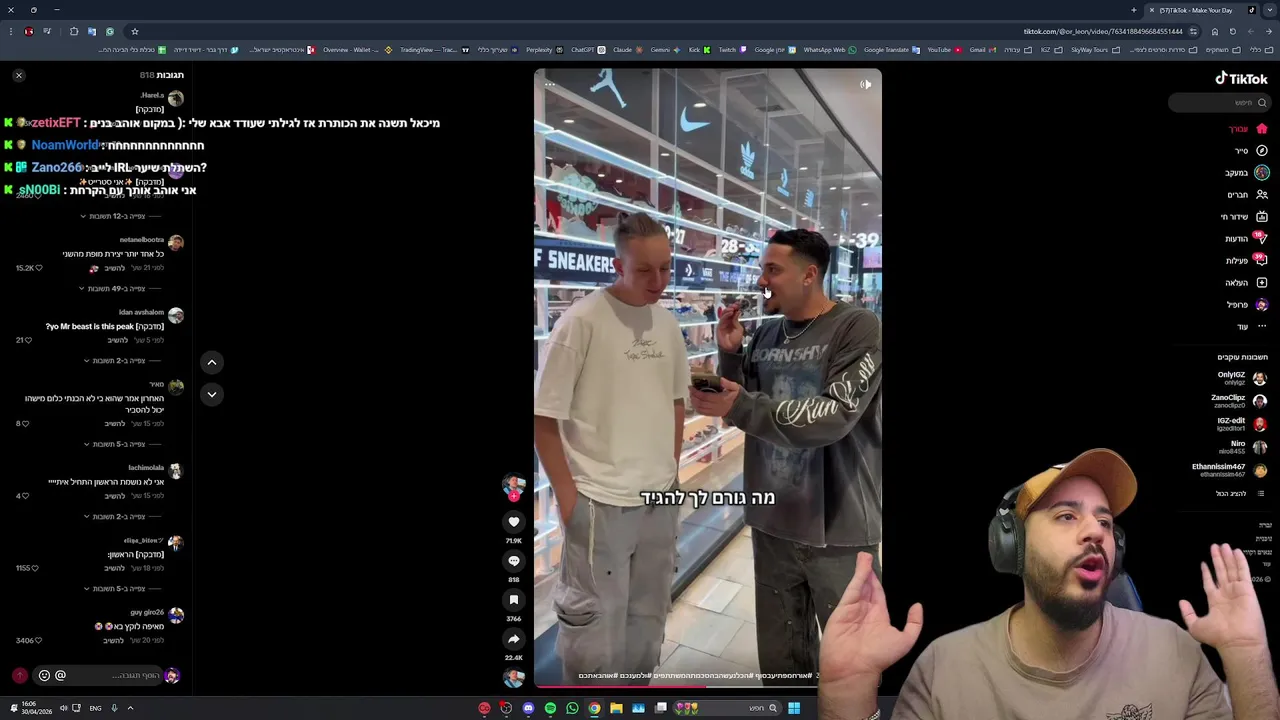Like lachimolala's comment with 4 likes
Image resolution: width=1280 pixels, height=720 pixels.
[25, 496]
